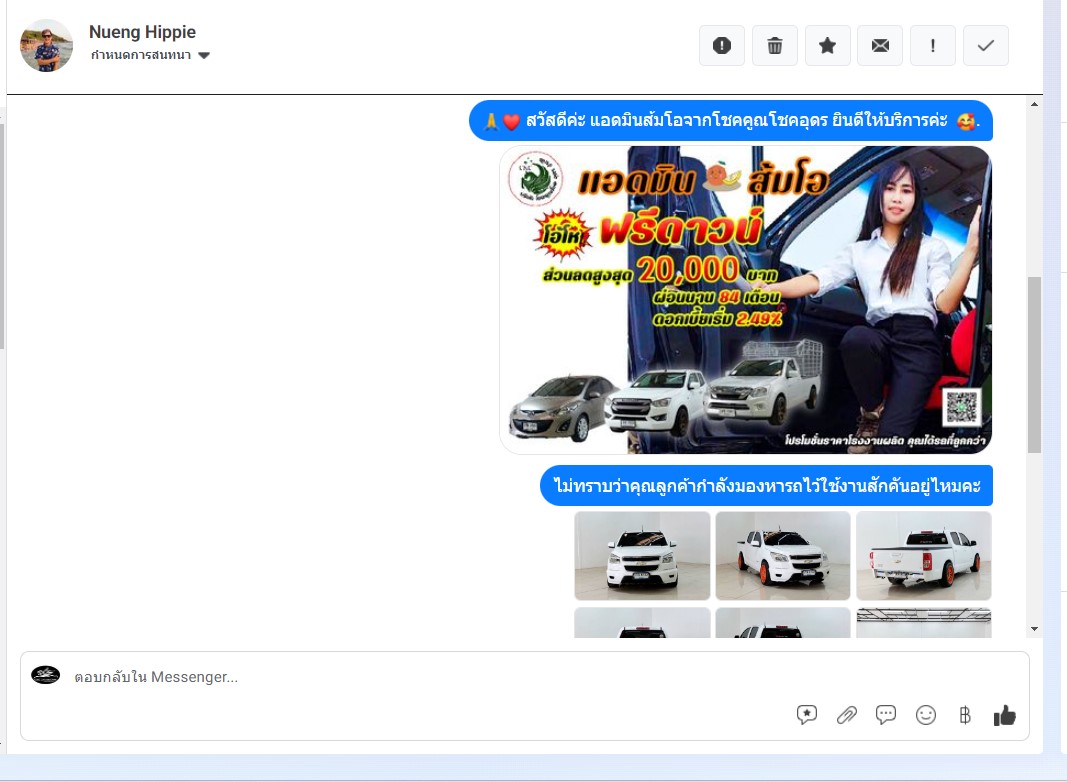Open the emoji picker
The width and height of the screenshot is (1067, 782).
926,715
